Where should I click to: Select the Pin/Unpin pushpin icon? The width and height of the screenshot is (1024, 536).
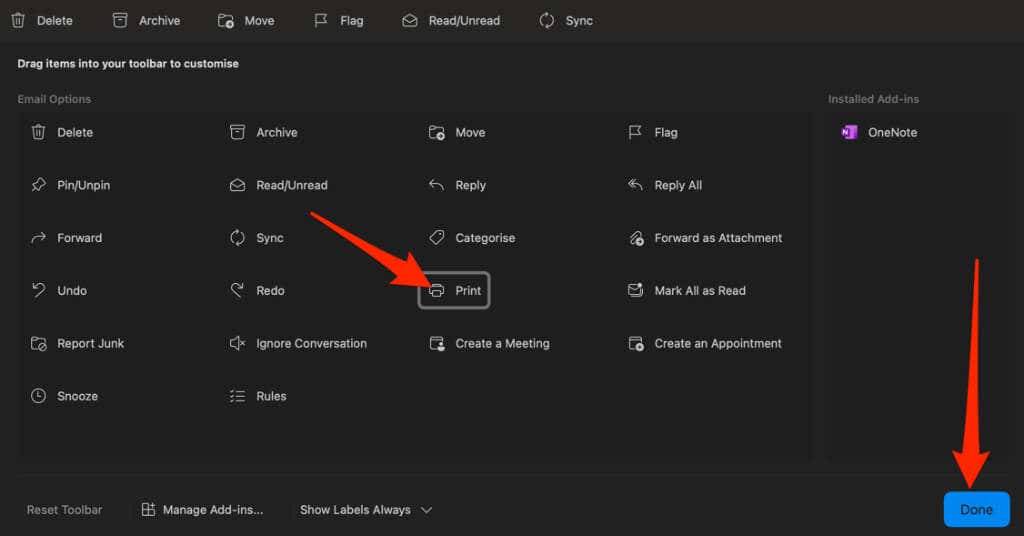click(38, 185)
